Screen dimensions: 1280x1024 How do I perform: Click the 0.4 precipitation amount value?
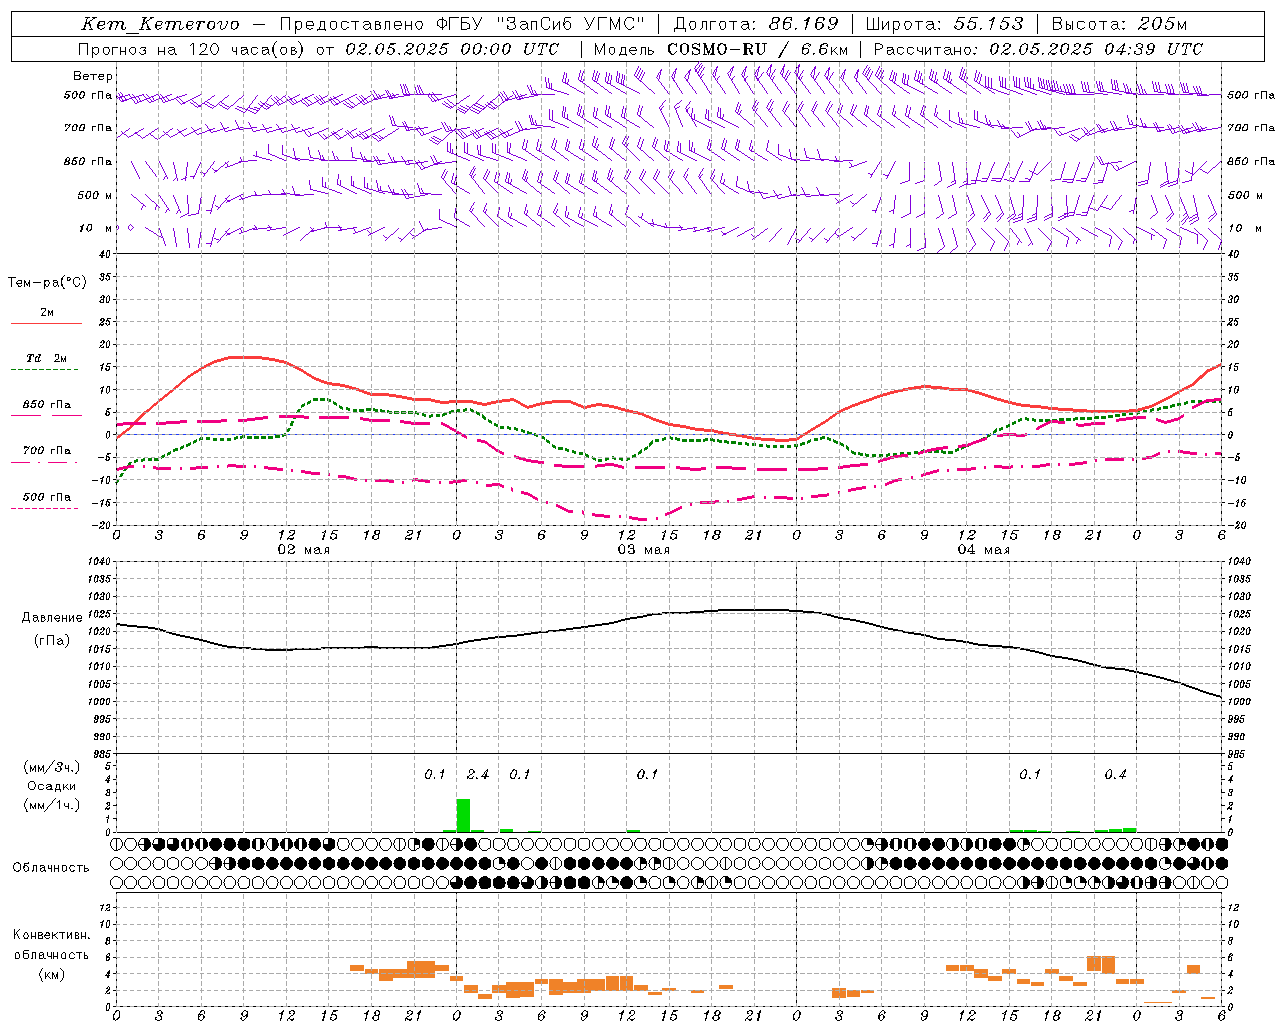1115,774
